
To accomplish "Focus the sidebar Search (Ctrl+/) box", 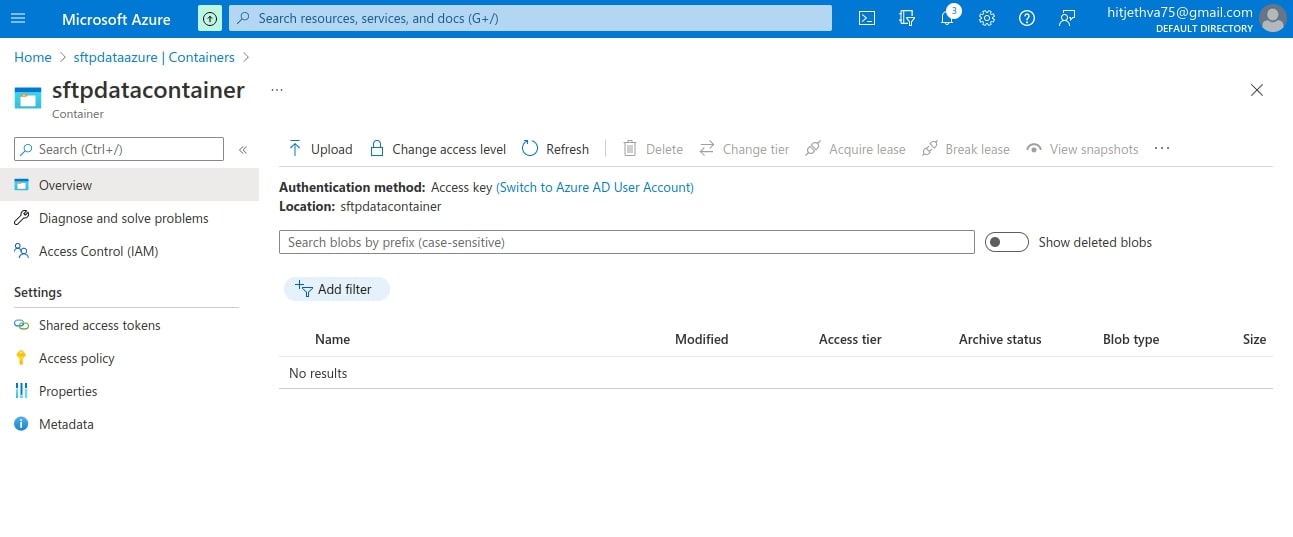I will [x=119, y=149].
